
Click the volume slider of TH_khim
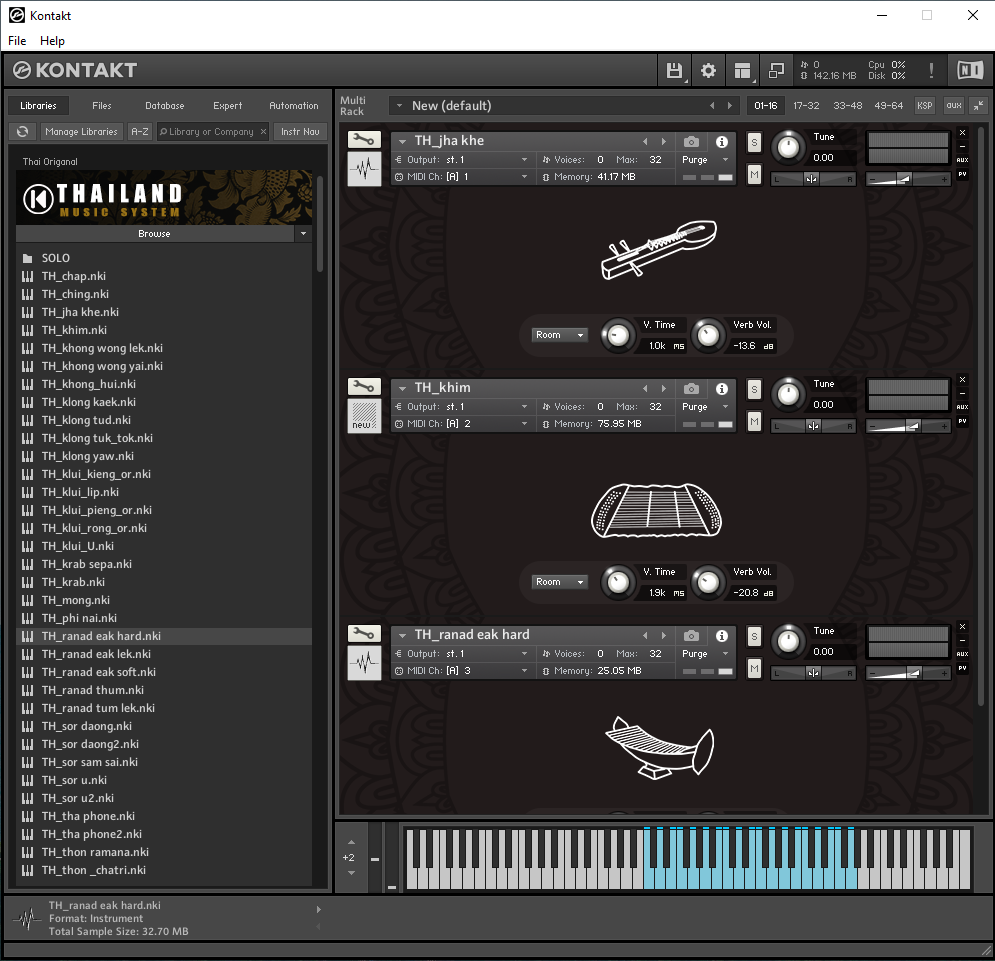point(908,426)
